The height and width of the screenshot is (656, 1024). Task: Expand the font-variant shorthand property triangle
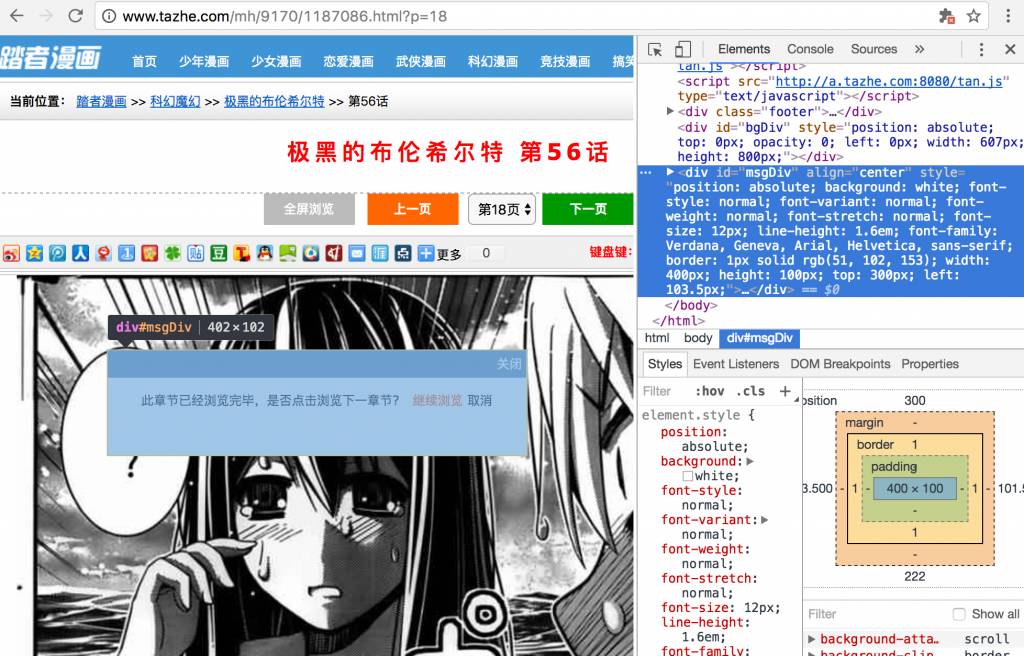[x=765, y=520]
